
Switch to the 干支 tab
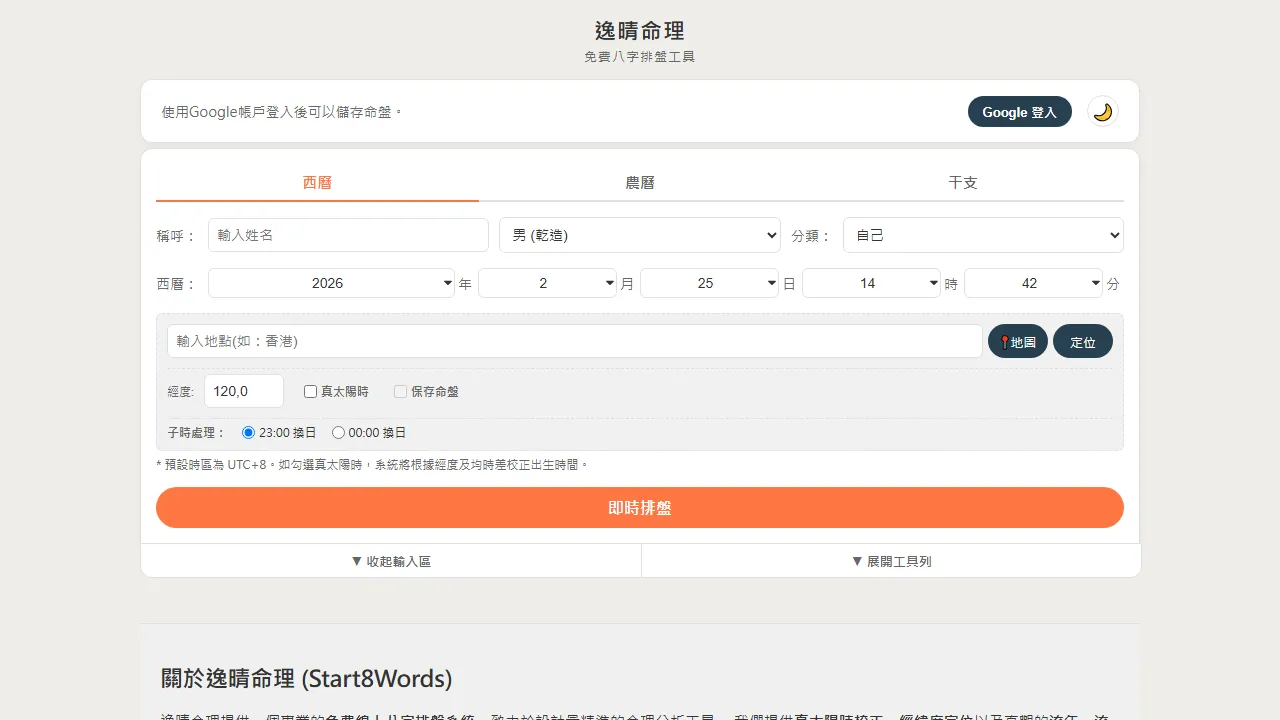[x=962, y=183]
